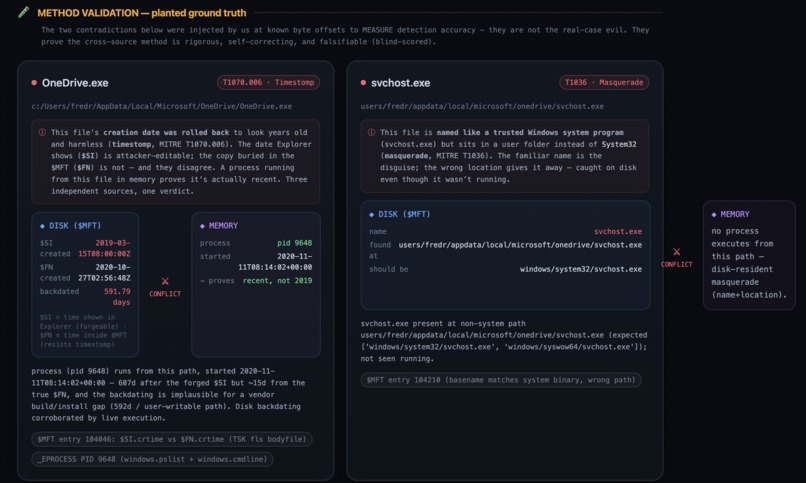Click the 'no process executes from this path' note
The height and width of the screenshot is (483, 806).
coord(749,263)
